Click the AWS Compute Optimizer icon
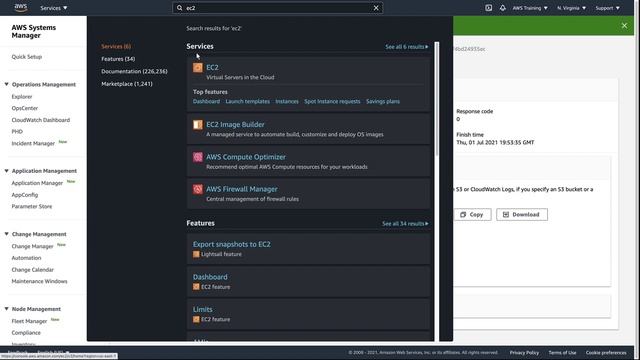The width and height of the screenshot is (640, 360). (x=198, y=157)
